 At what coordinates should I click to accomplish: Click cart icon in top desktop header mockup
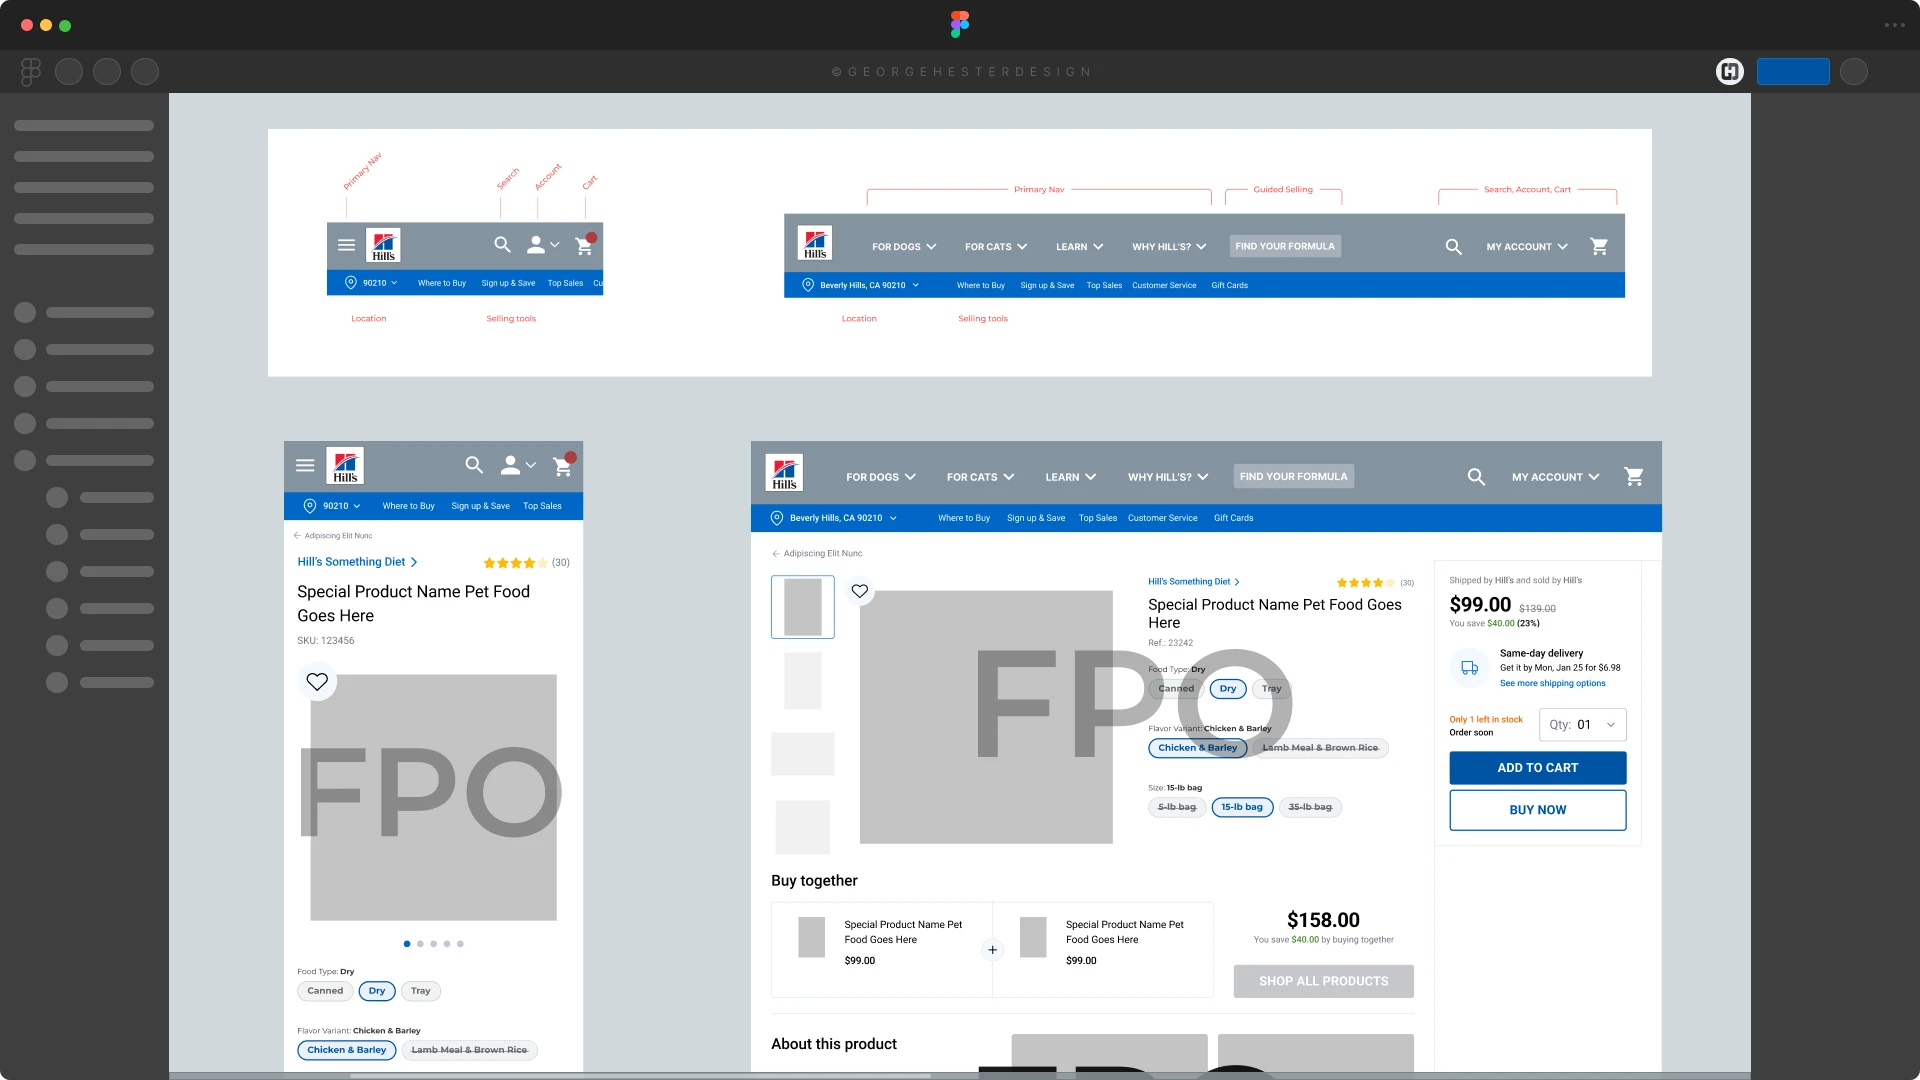pyautogui.click(x=1599, y=246)
